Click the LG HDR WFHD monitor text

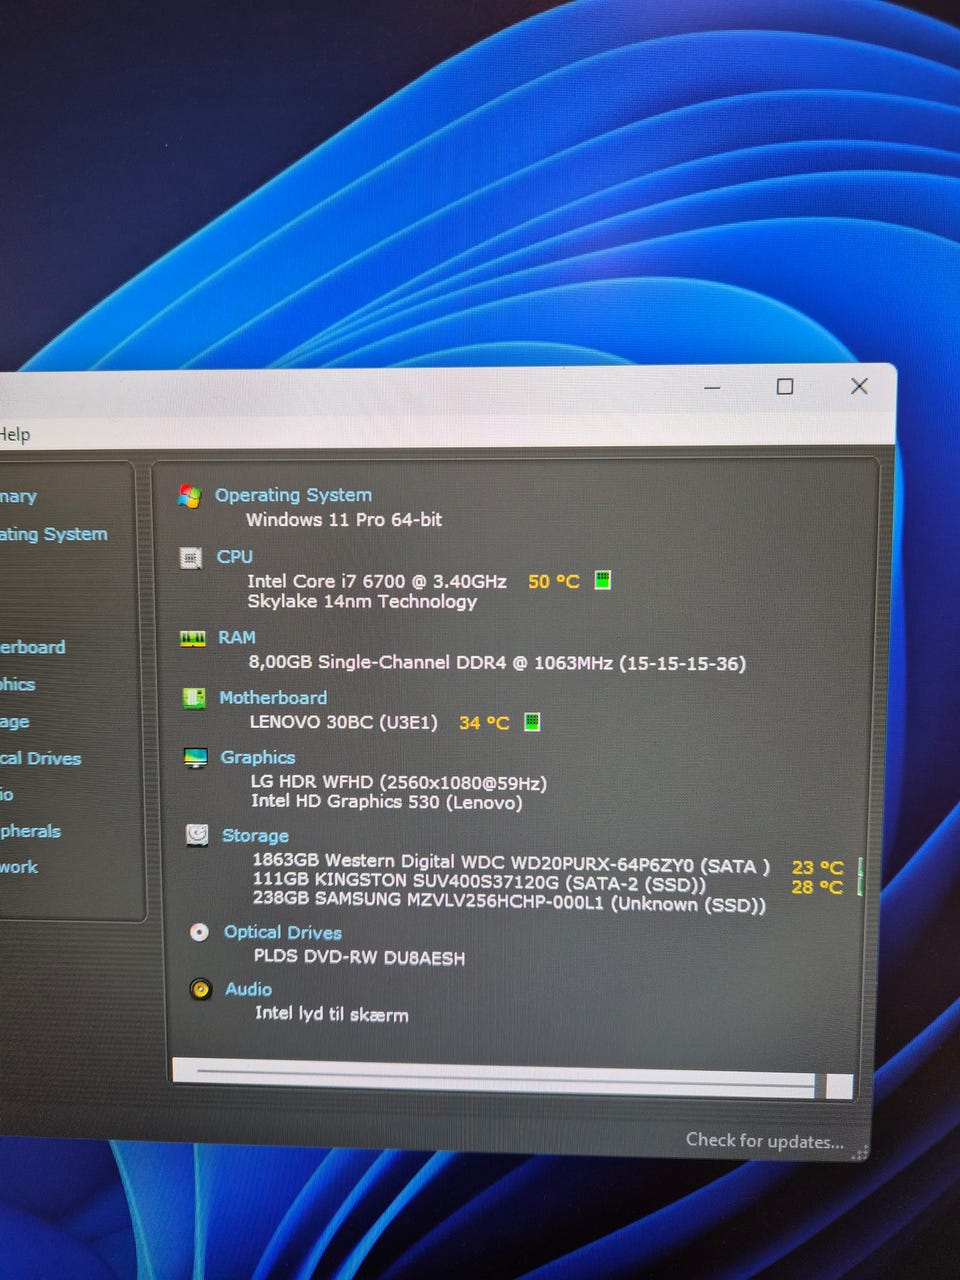[x=399, y=782]
